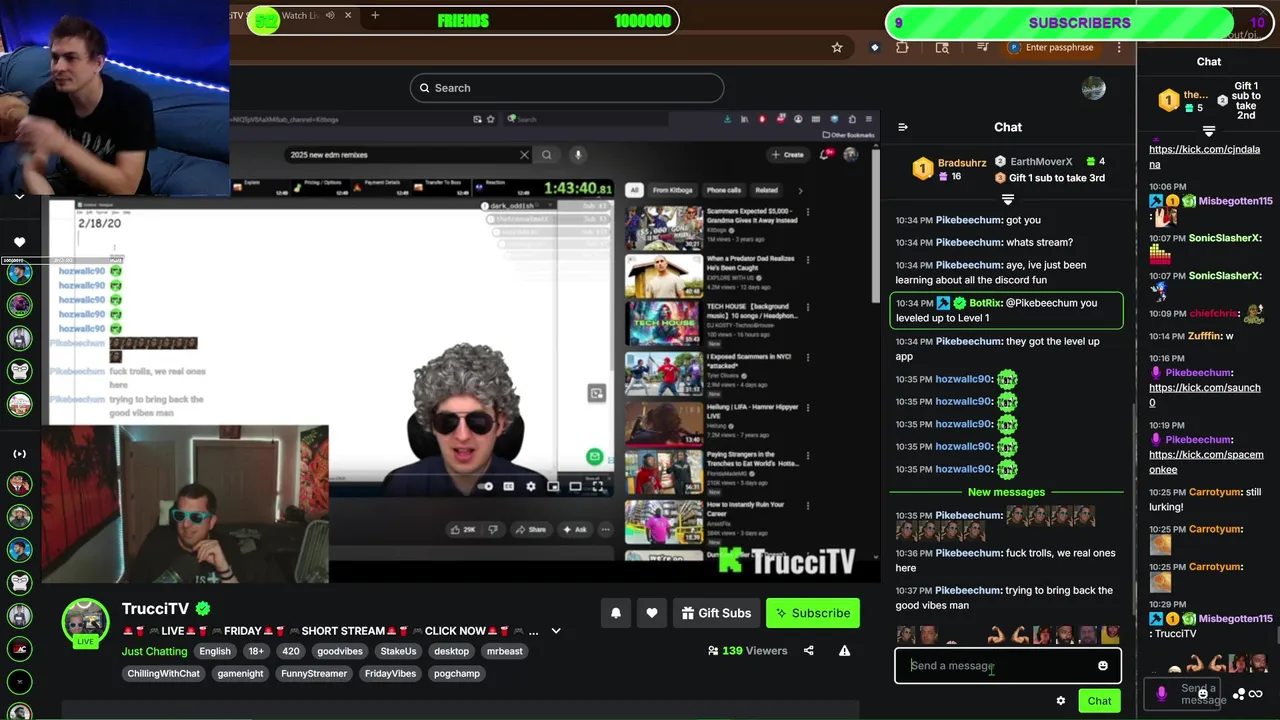
Task: Search YouTube with magnifier in embedded video
Action: click(546, 155)
